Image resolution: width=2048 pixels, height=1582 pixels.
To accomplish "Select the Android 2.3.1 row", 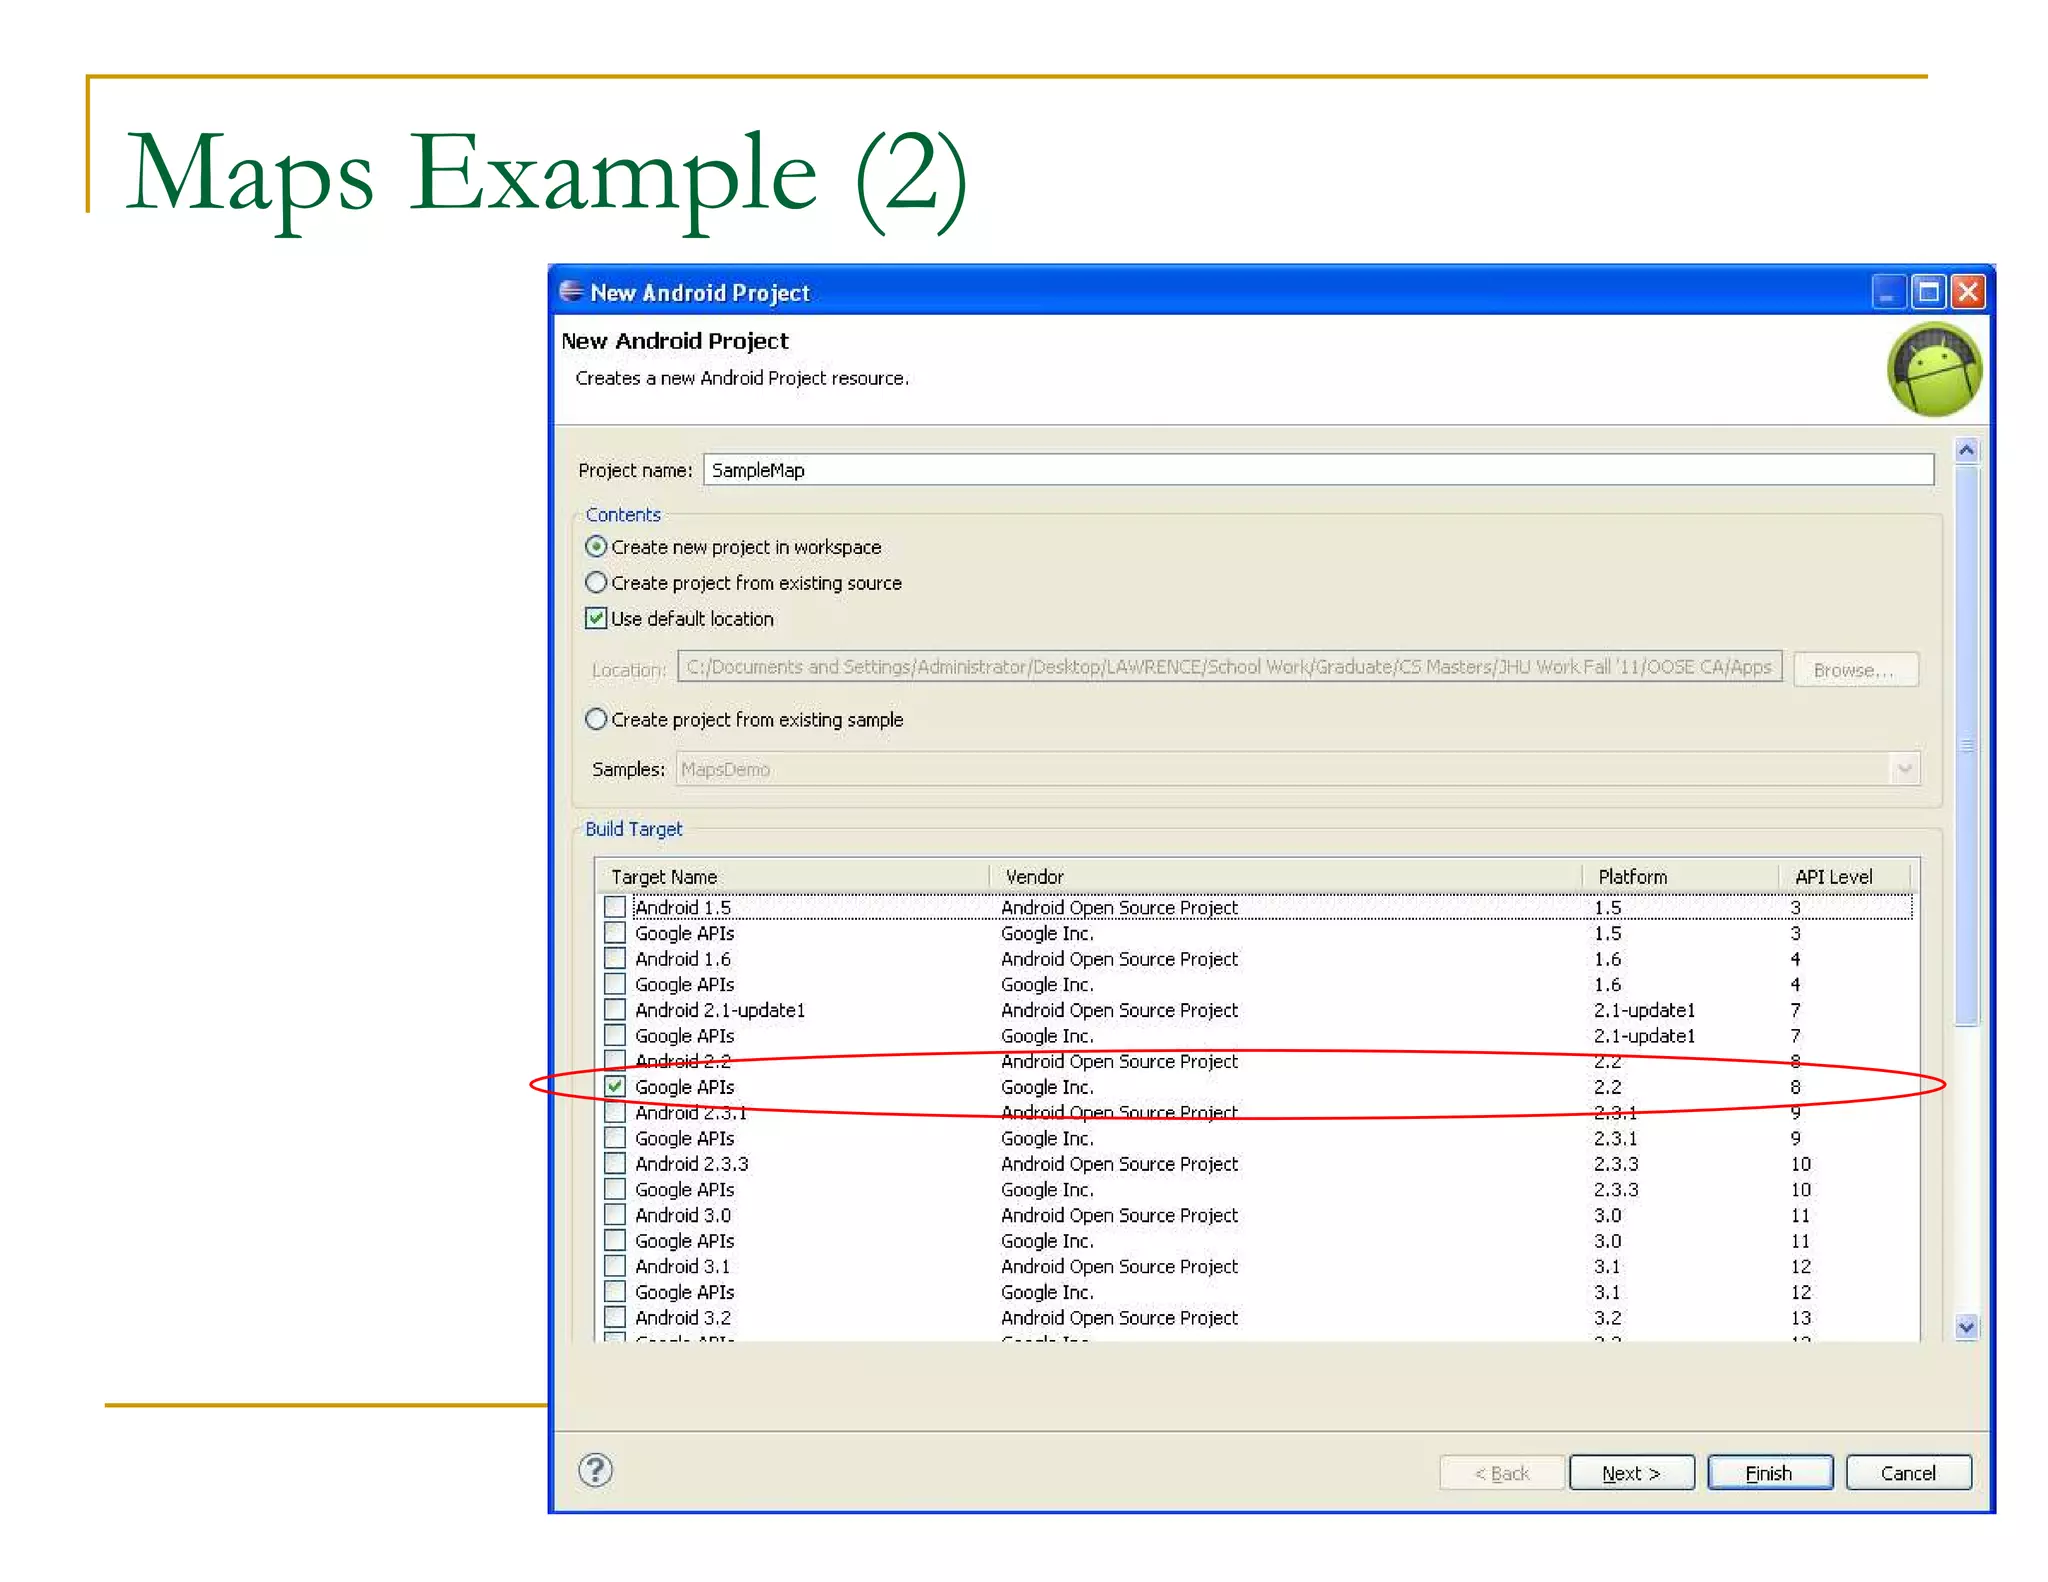I will tap(1257, 1112).
